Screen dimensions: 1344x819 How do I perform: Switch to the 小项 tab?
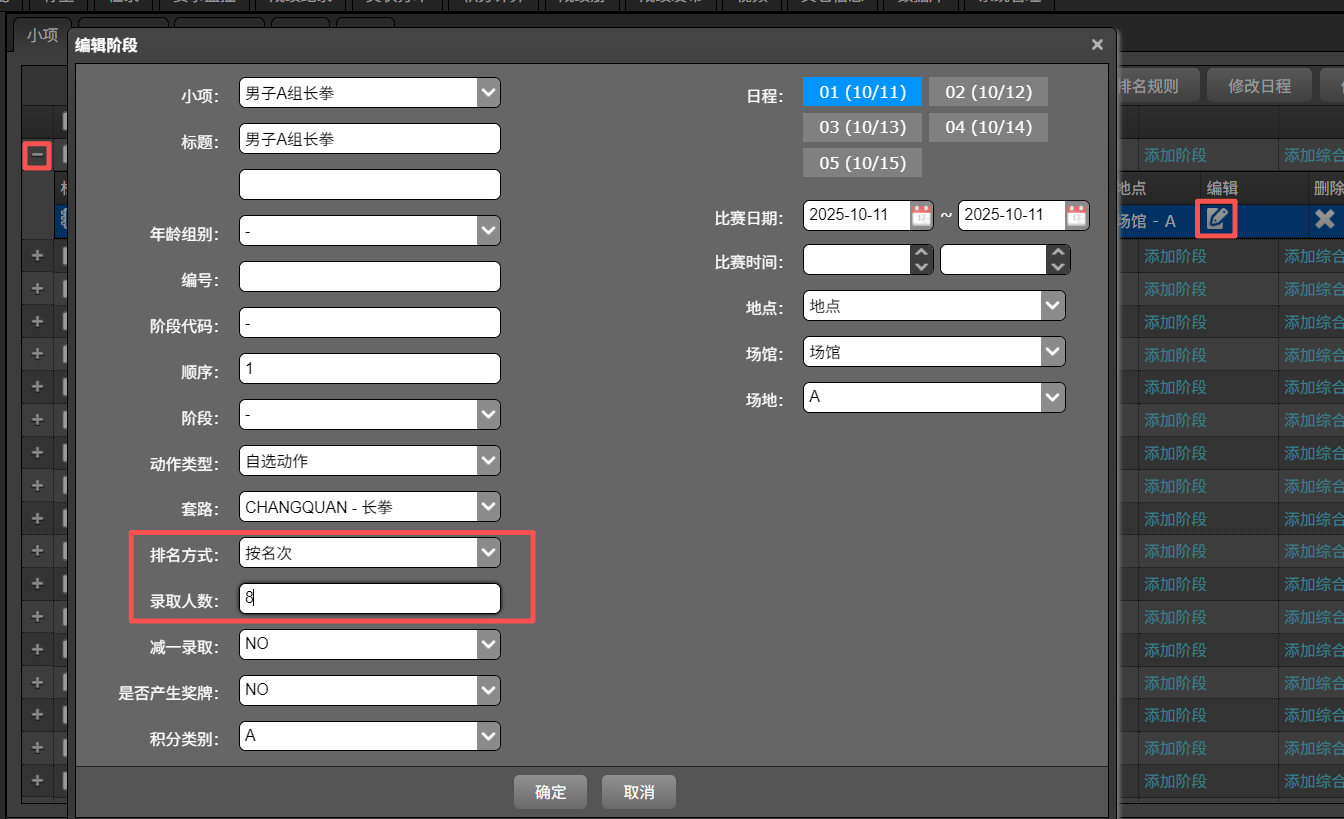click(x=43, y=35)
